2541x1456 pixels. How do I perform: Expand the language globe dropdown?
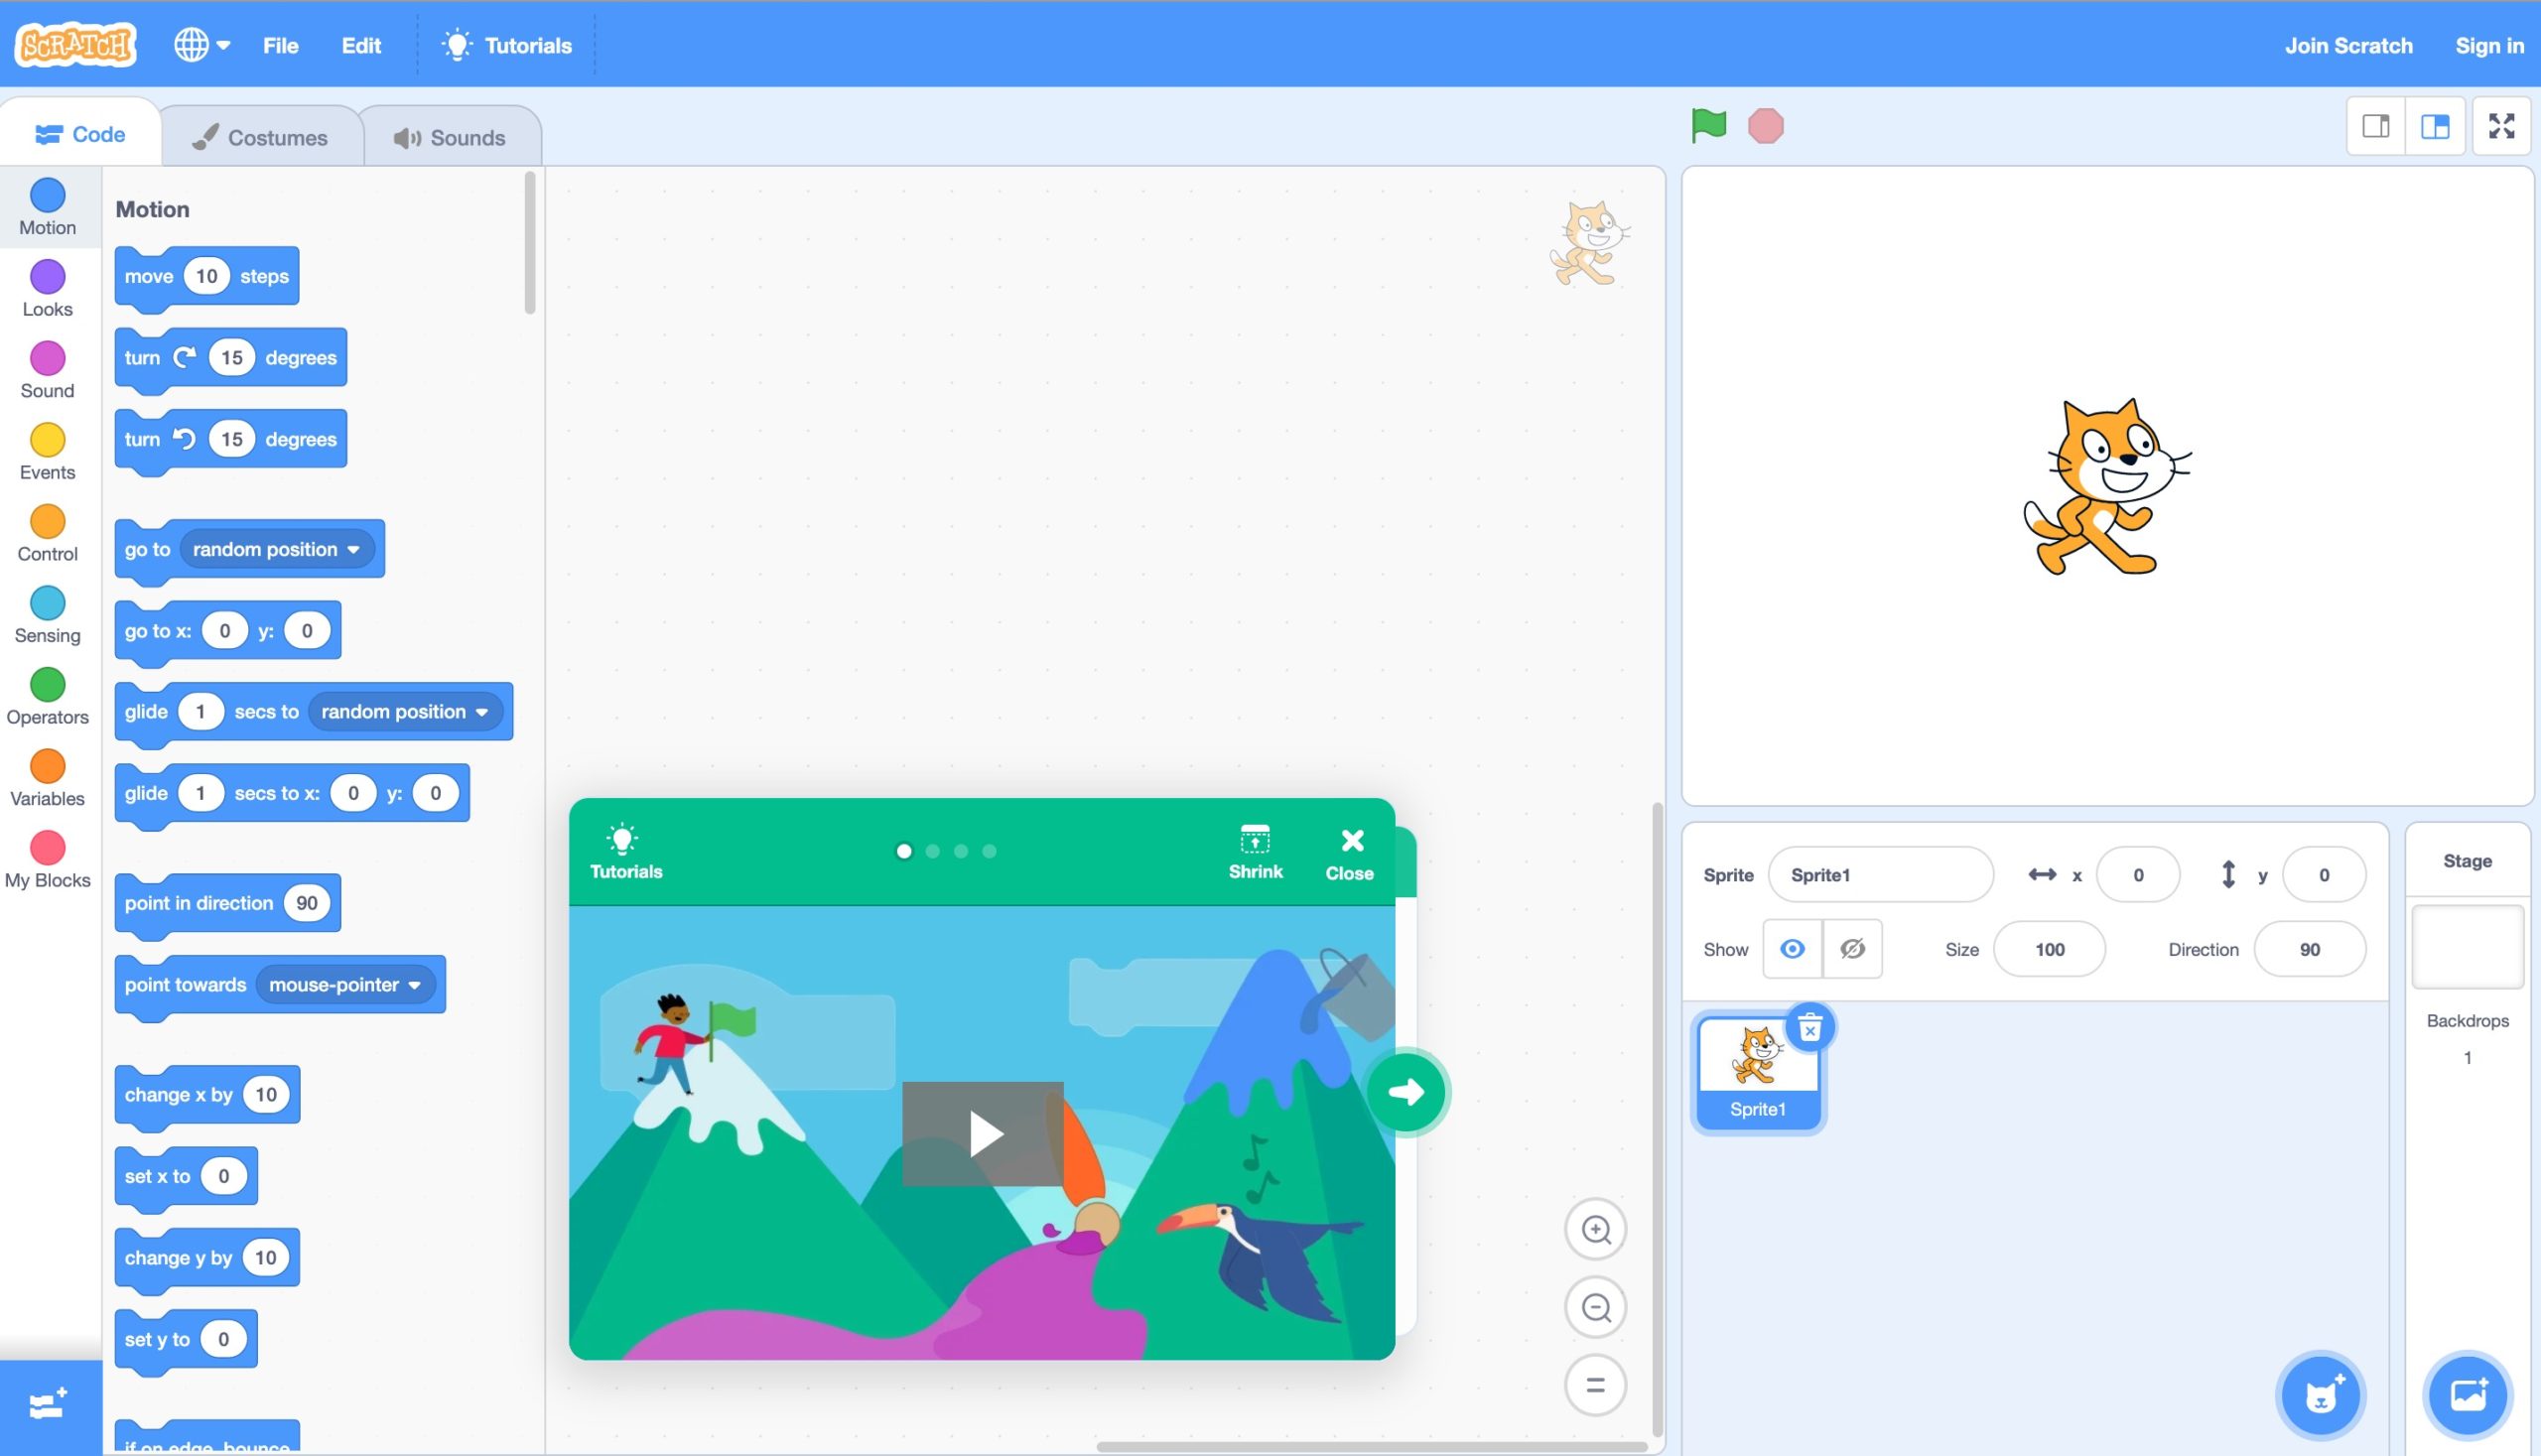point(201,45)
